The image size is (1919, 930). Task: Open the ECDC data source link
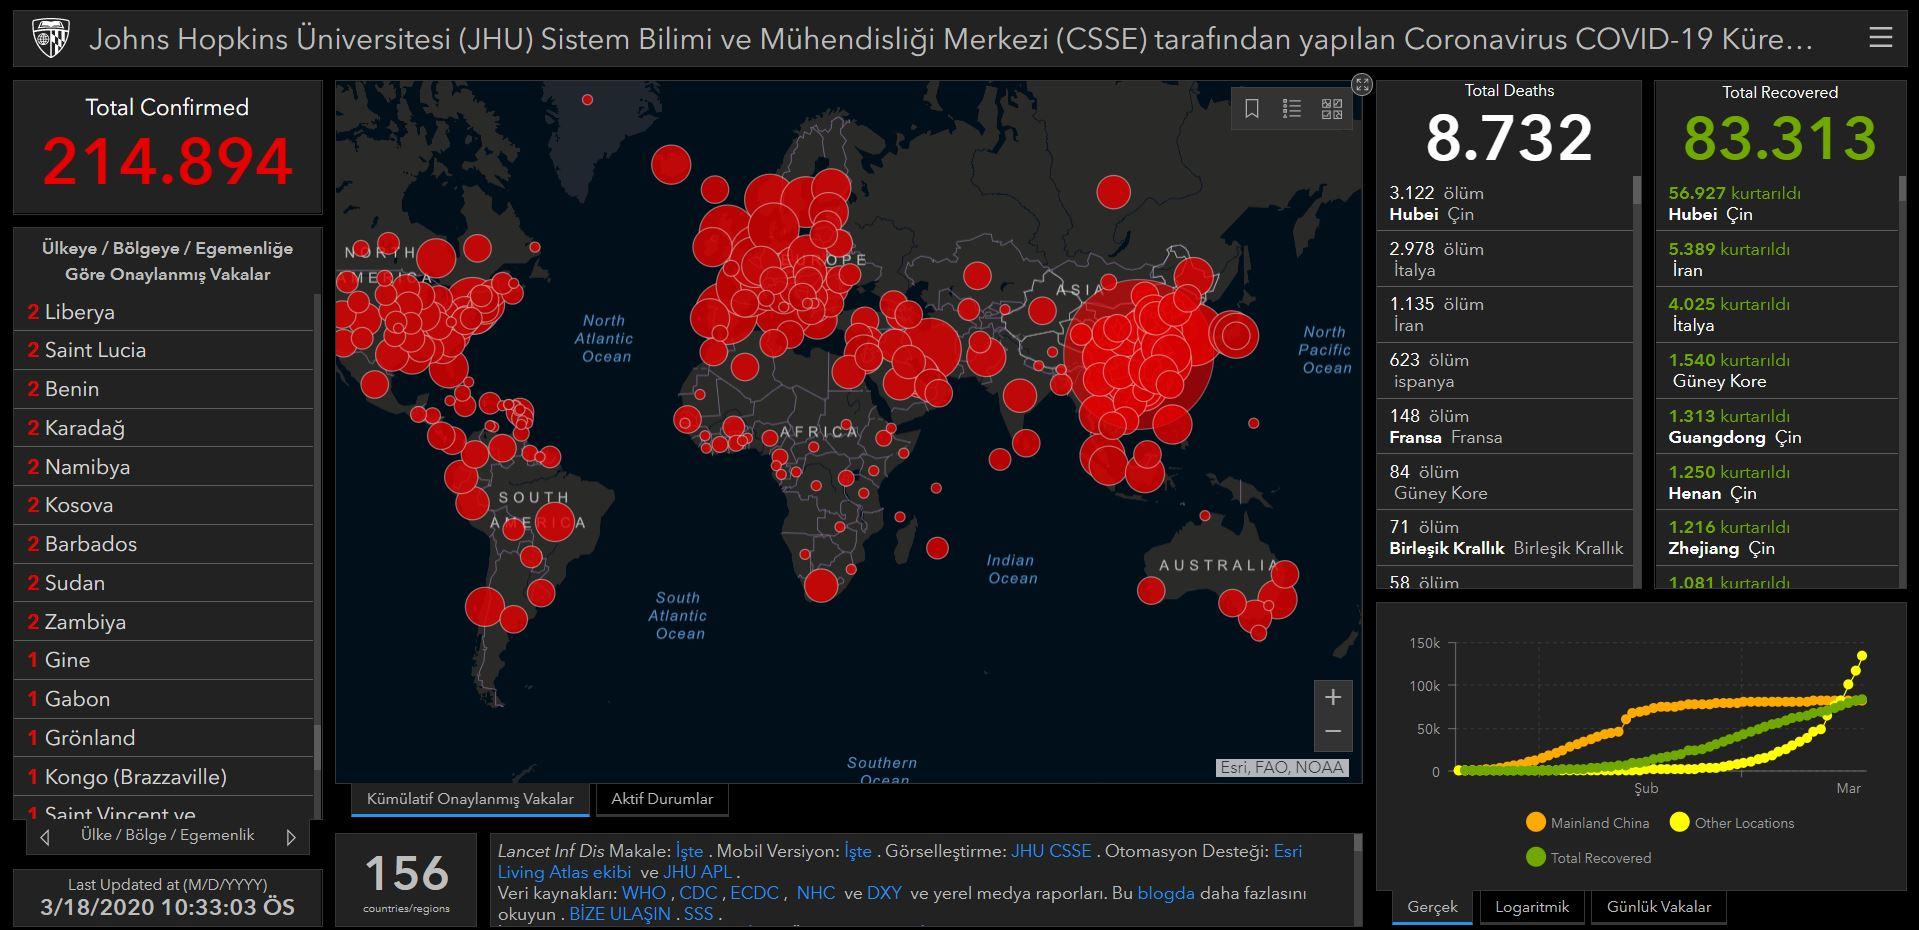coord(755,893)
